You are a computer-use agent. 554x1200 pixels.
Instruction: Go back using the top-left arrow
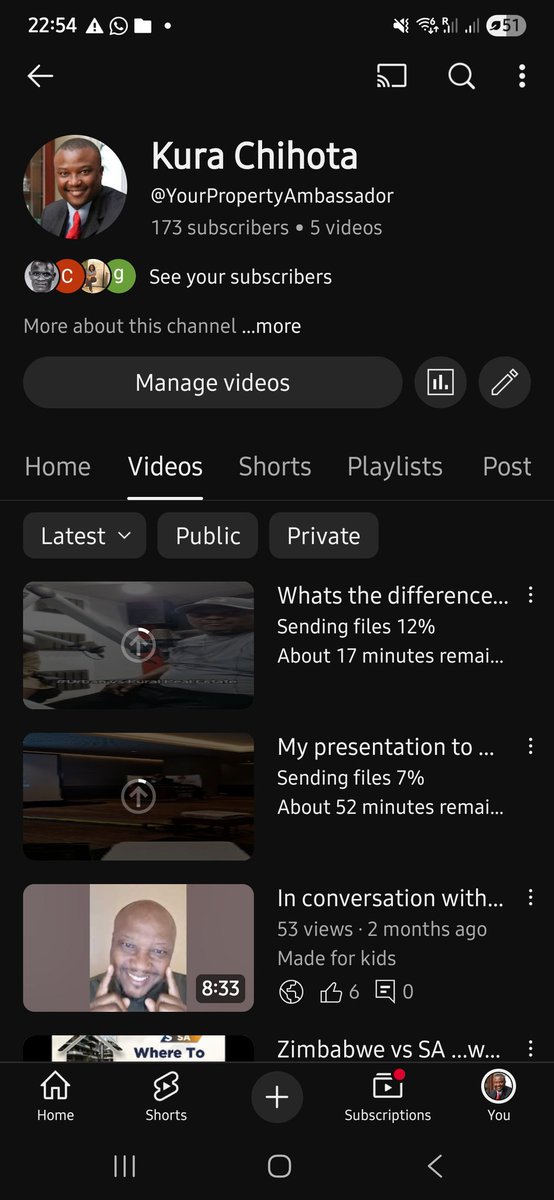[40, 76]
